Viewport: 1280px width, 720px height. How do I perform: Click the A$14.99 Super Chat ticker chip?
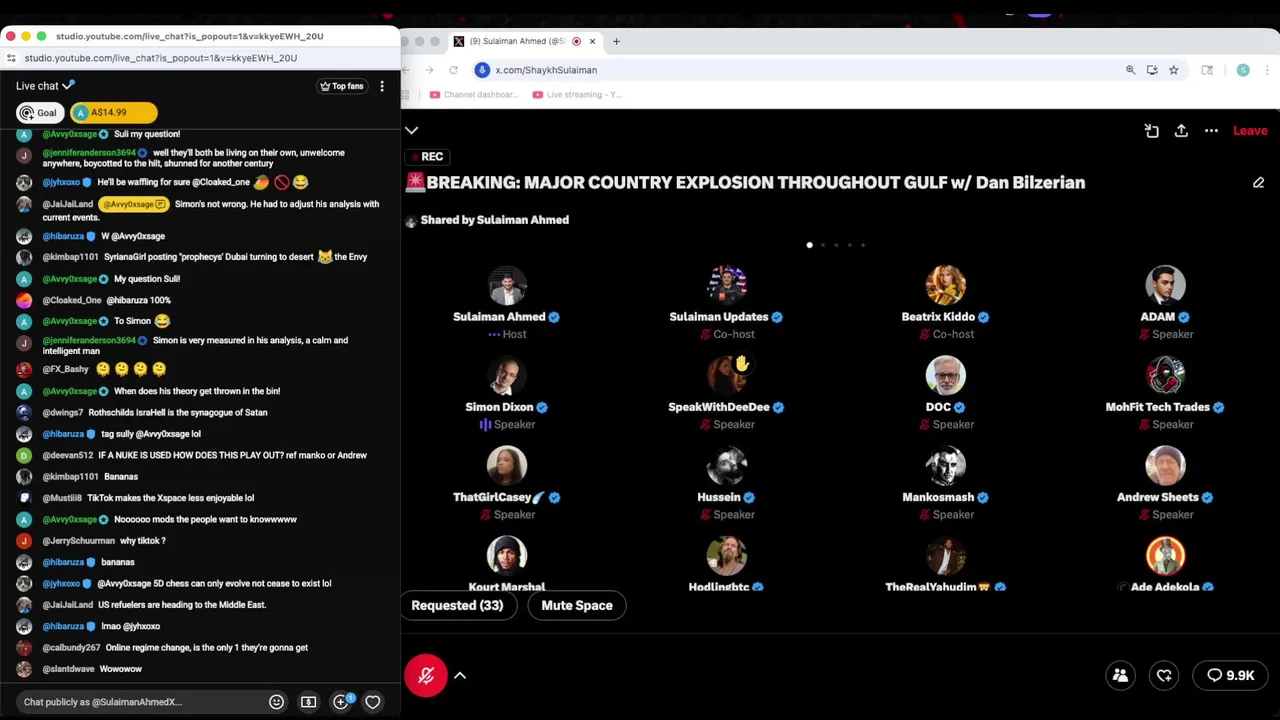[x=113, y=113]
